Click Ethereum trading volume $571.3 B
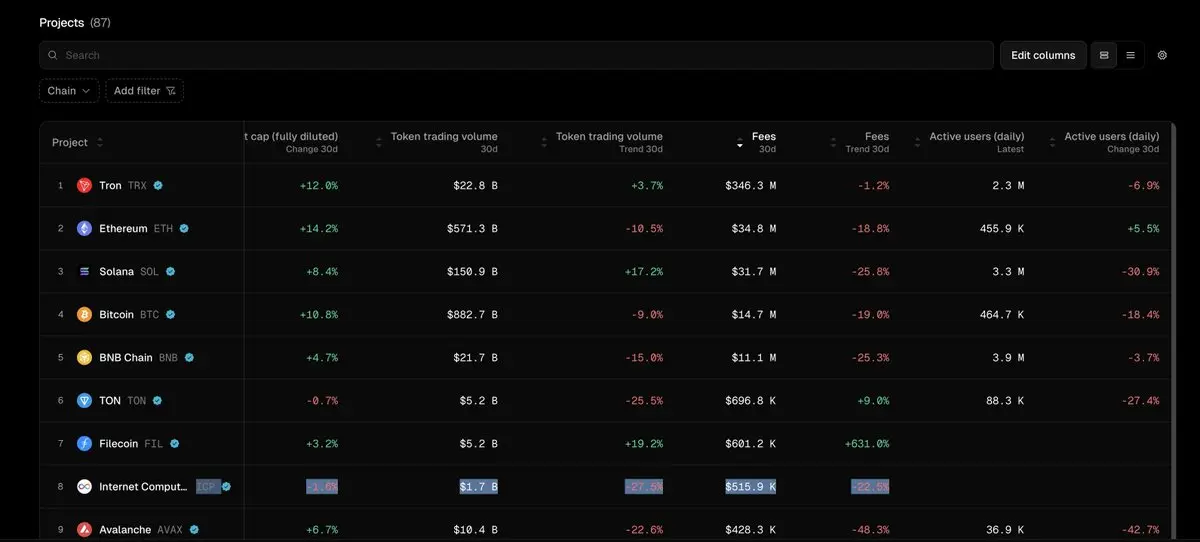Image resolution: width=1200 pixels, height=542 pixels. (472, 229)
